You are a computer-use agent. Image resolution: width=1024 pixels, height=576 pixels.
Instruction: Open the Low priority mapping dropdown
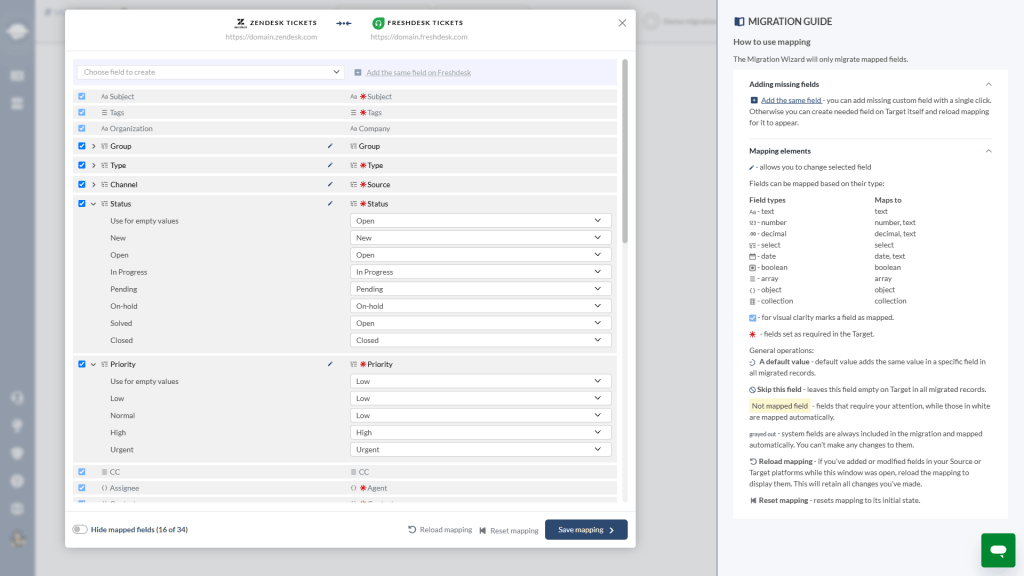pos(481,398)
